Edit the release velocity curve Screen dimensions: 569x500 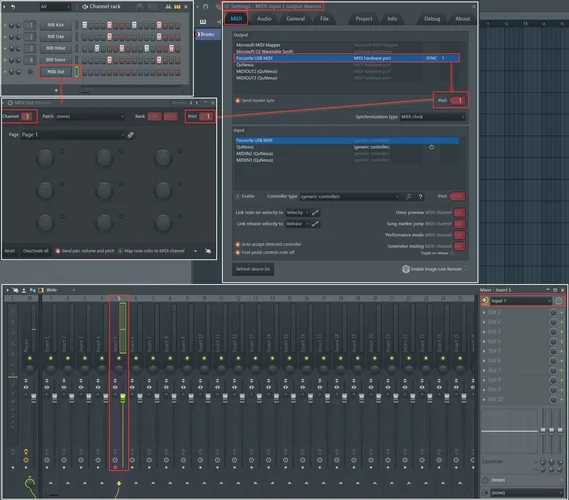(315, 224)
